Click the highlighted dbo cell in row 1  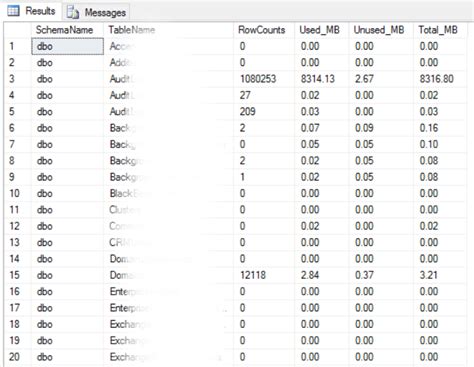pyautogui.click(x=67, y=46)
